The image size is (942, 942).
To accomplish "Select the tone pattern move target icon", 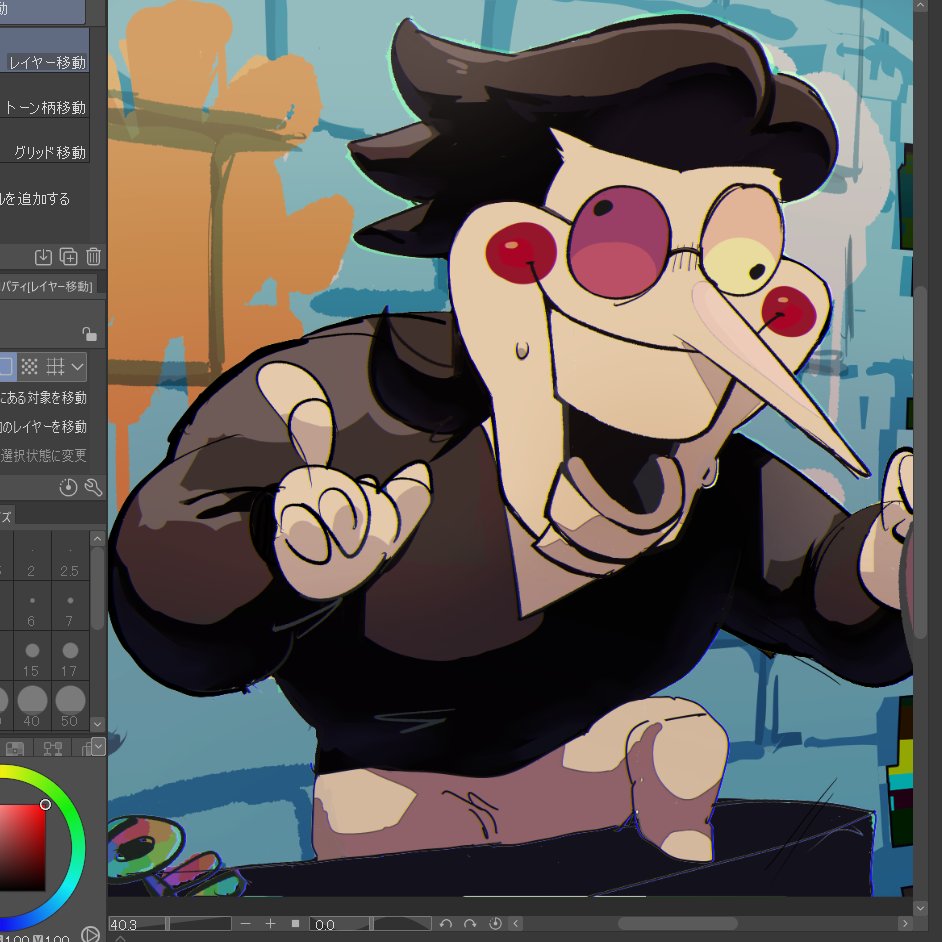I will point(29,366).
